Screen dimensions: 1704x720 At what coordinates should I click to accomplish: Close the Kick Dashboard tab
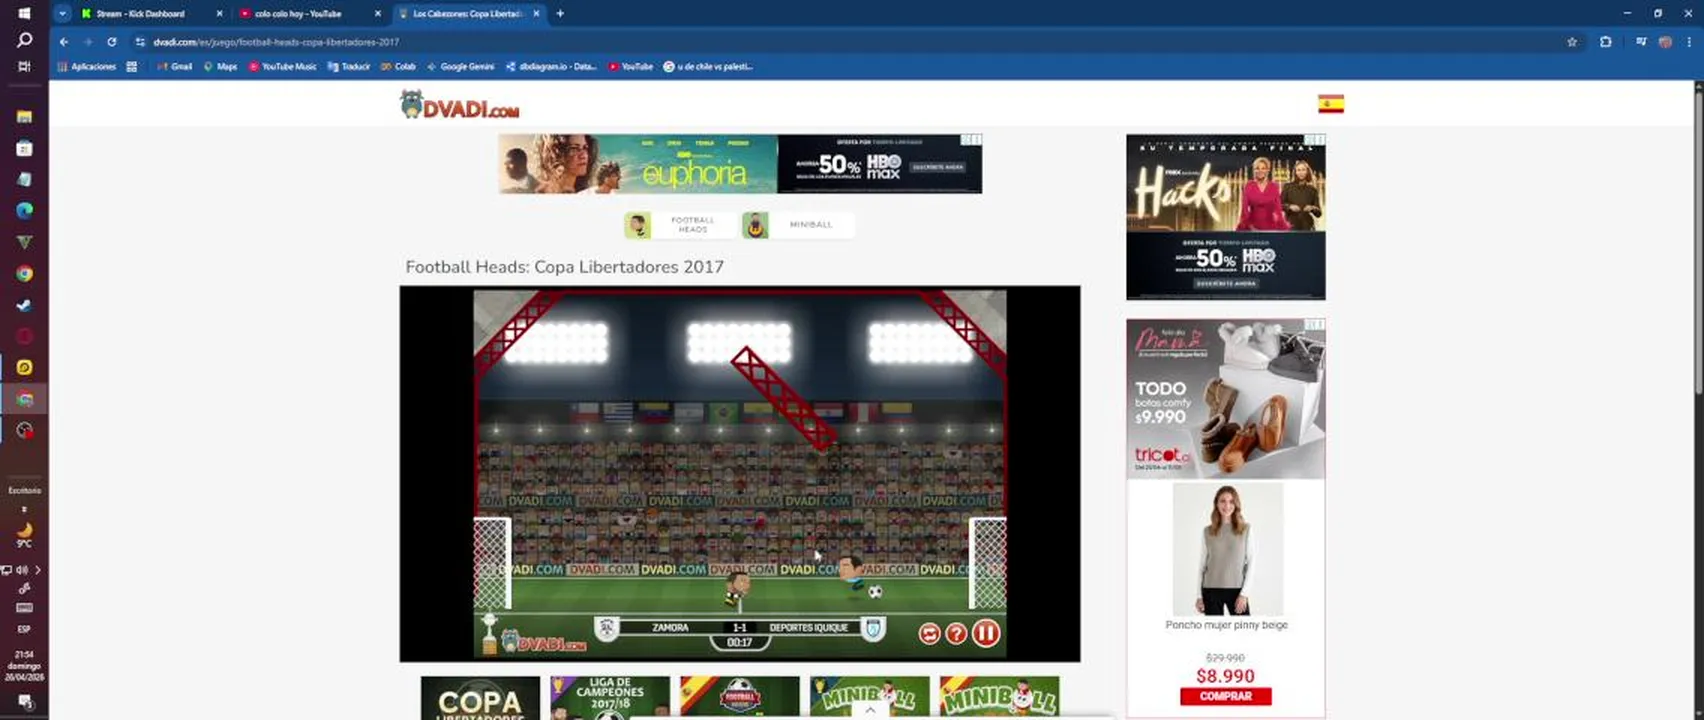pos(219,14)
